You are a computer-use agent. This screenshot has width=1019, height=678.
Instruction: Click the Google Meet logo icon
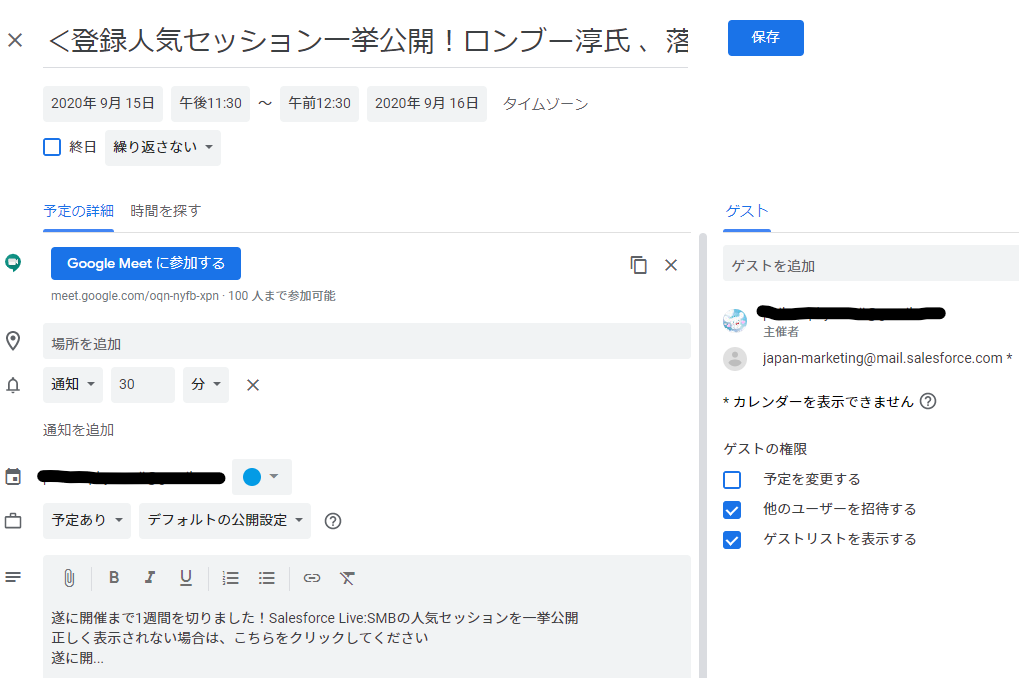(x=13, y=263)
